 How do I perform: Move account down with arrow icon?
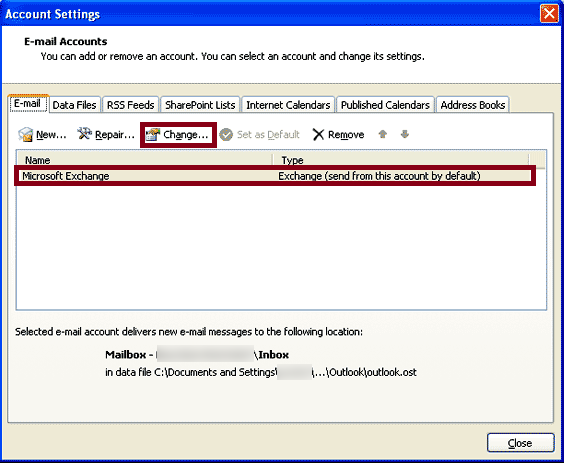click(405, 134)
